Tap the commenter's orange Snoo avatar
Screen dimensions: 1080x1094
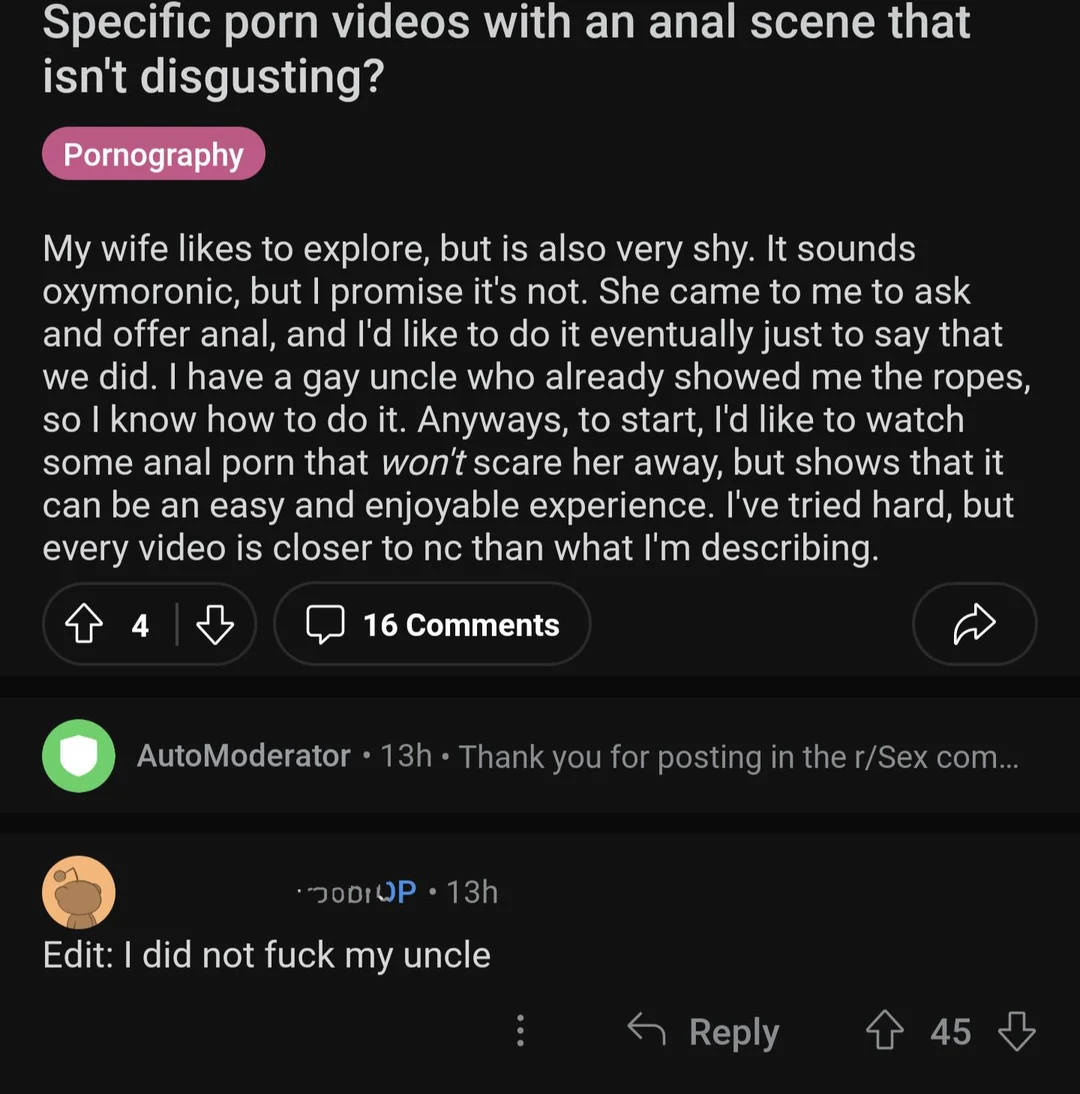79,891
